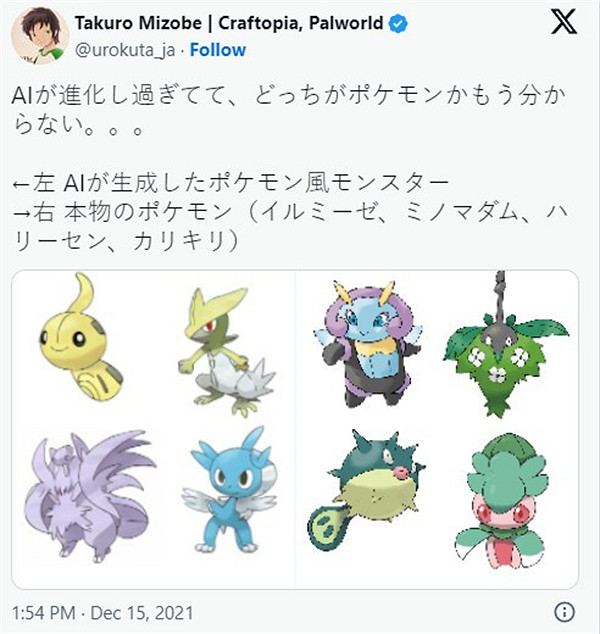Open the tweet timestamp 1:54 PM Dec 15, 2021

point(102,611)
